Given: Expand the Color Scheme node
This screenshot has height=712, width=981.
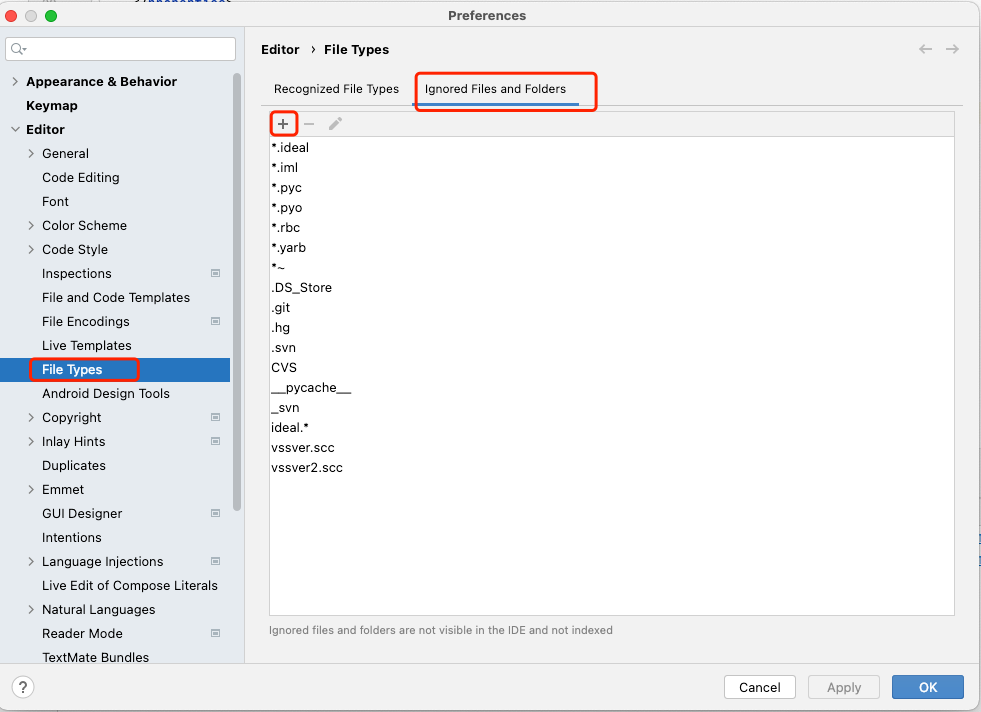Looking at the screenshot, I should click(31, 225).
